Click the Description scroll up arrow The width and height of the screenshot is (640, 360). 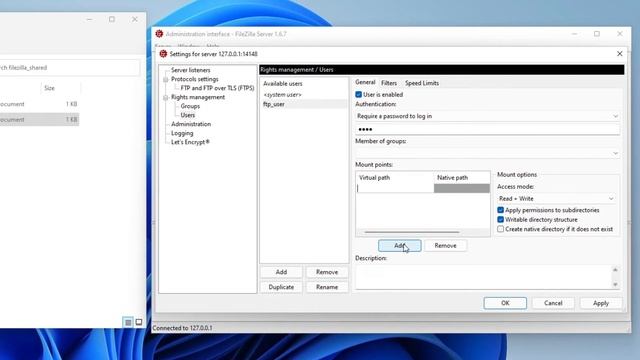tap(615, 270)
